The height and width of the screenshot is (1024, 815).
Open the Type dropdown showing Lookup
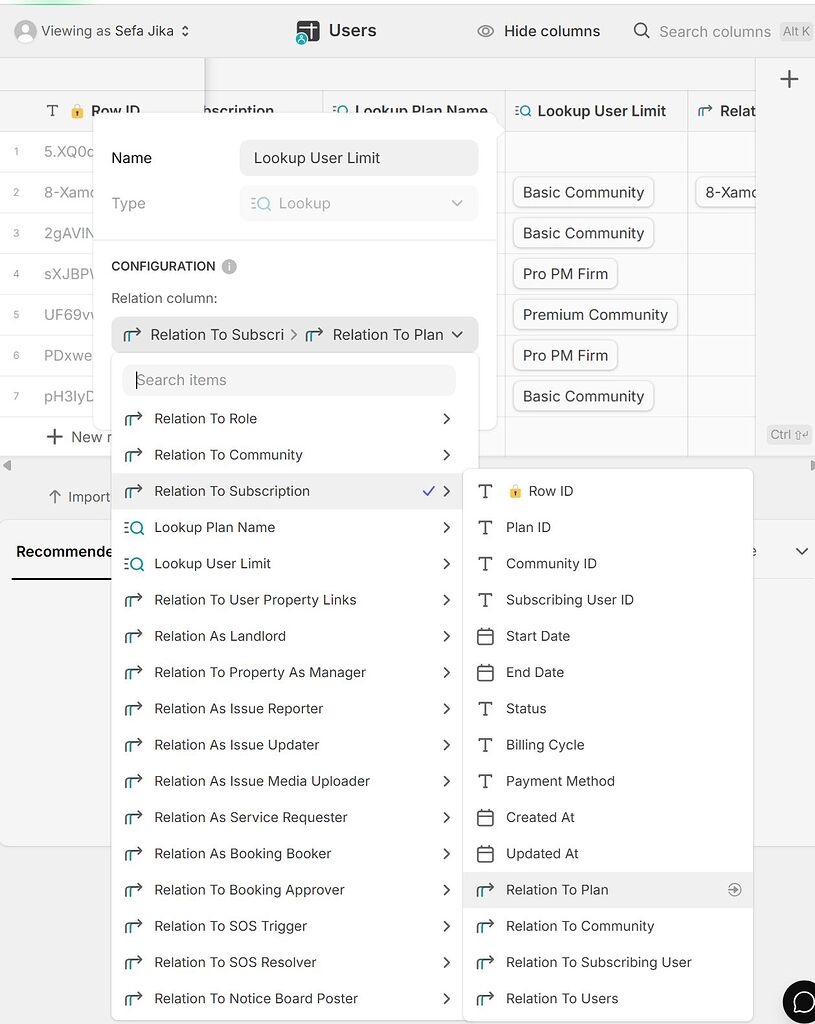(358, 203)
